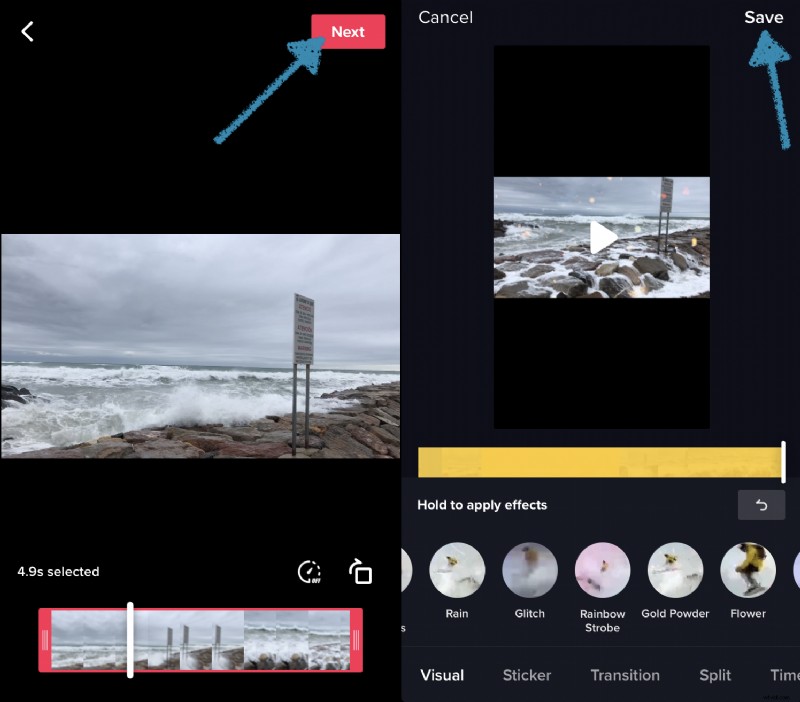This screenshot has width=800, height=702.
Task: Open the Transition tab
Action: tap(625, 675)
